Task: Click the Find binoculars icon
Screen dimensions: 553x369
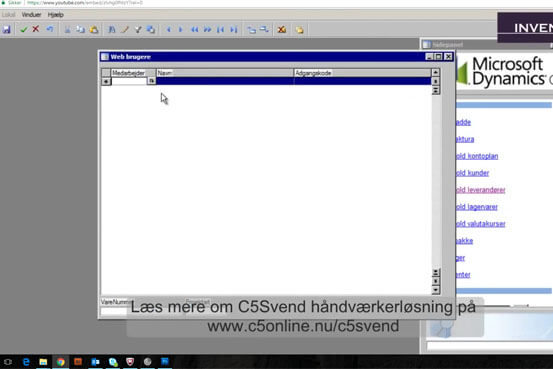Action: (111, 30)
